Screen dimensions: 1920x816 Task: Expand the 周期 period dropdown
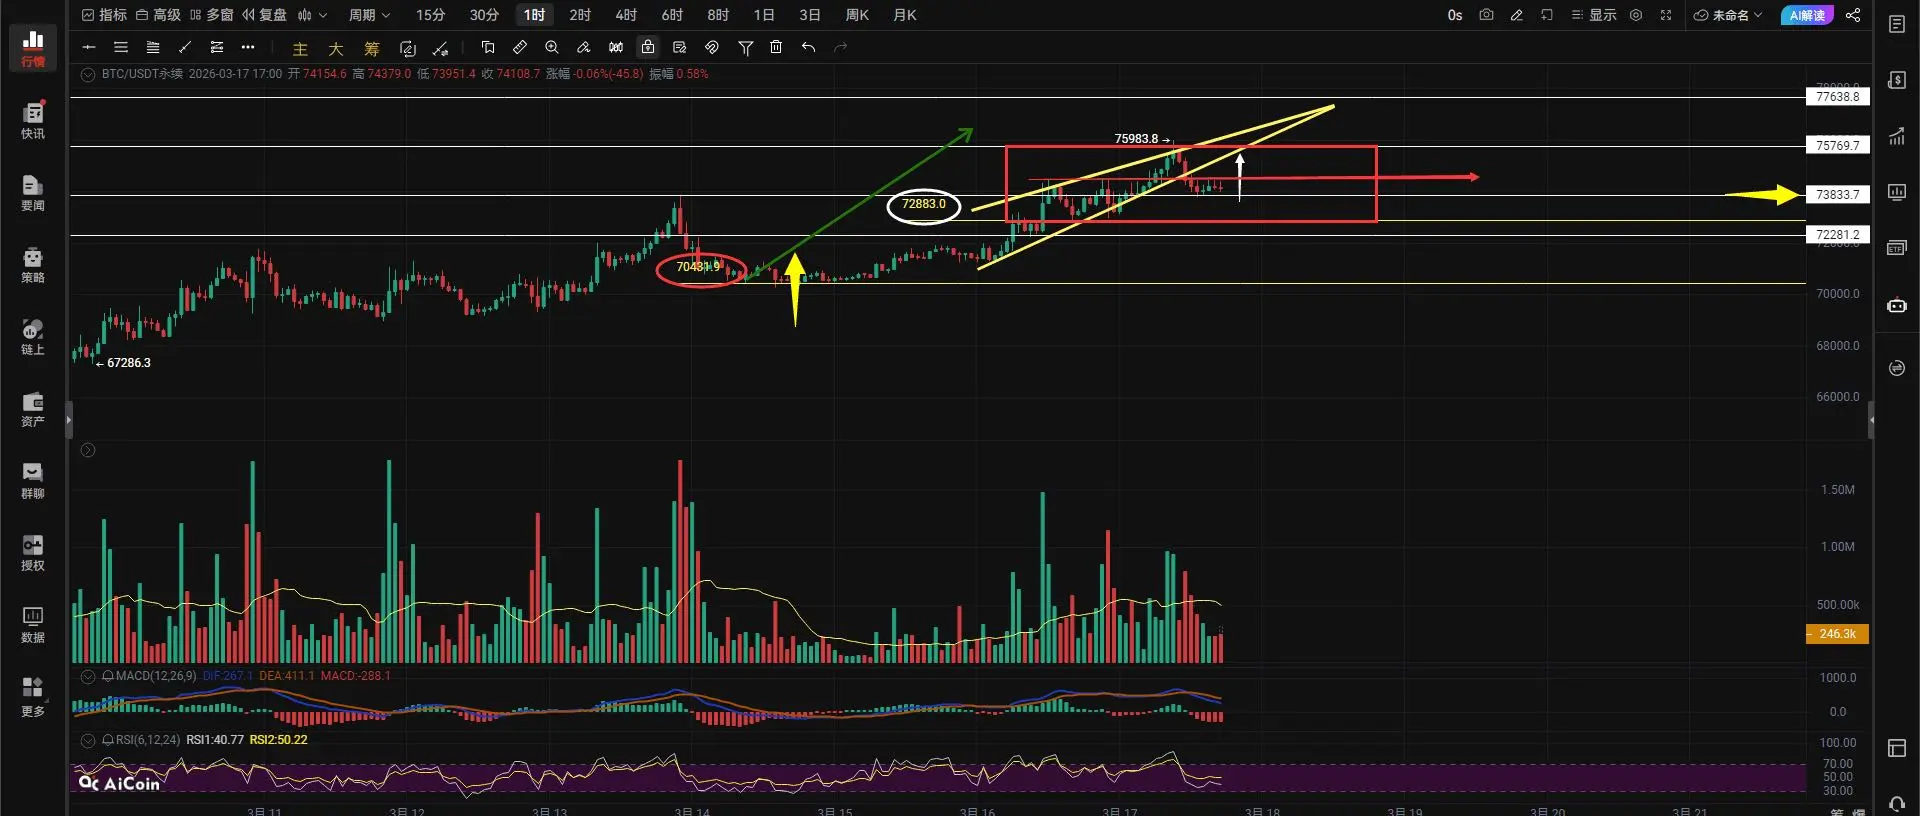(x=369, y=15)
